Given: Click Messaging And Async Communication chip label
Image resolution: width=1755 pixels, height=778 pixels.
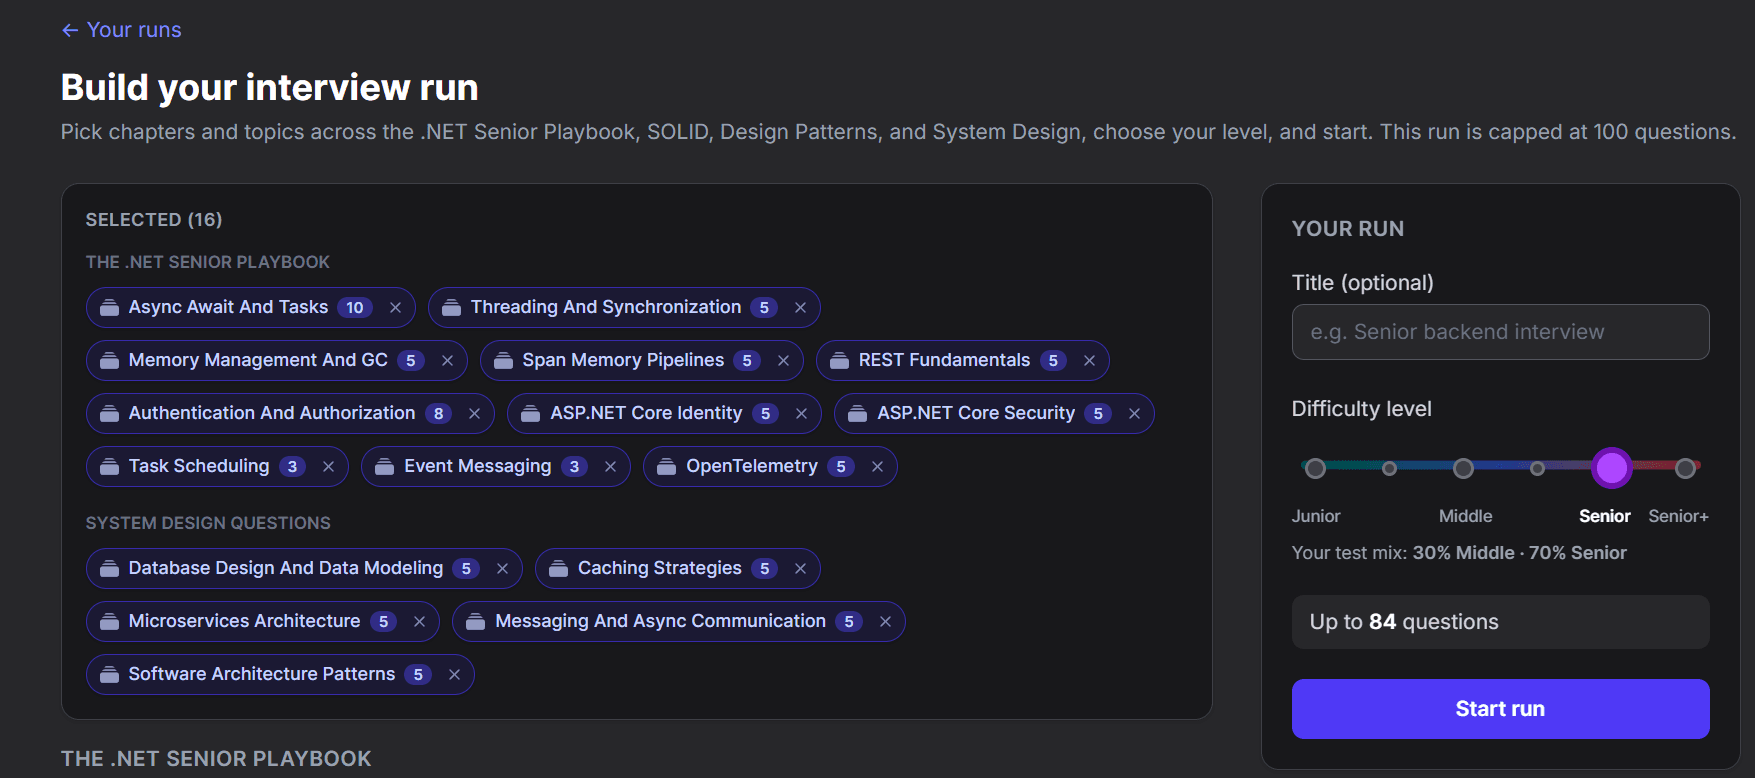Looking at the screenshot, I should click(x=661, y=621).
